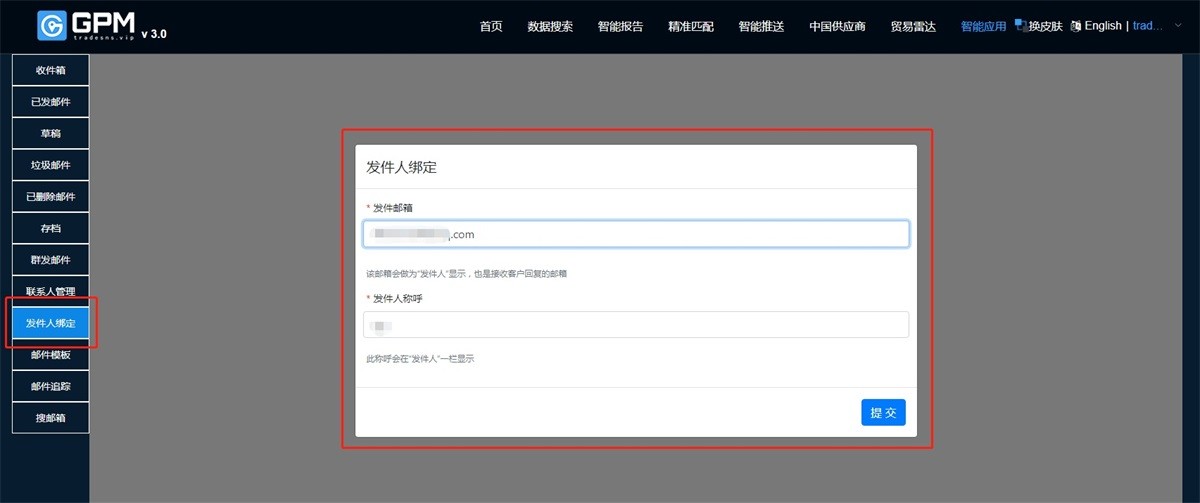Open the 贸易雷达 menu

point(913,27)
